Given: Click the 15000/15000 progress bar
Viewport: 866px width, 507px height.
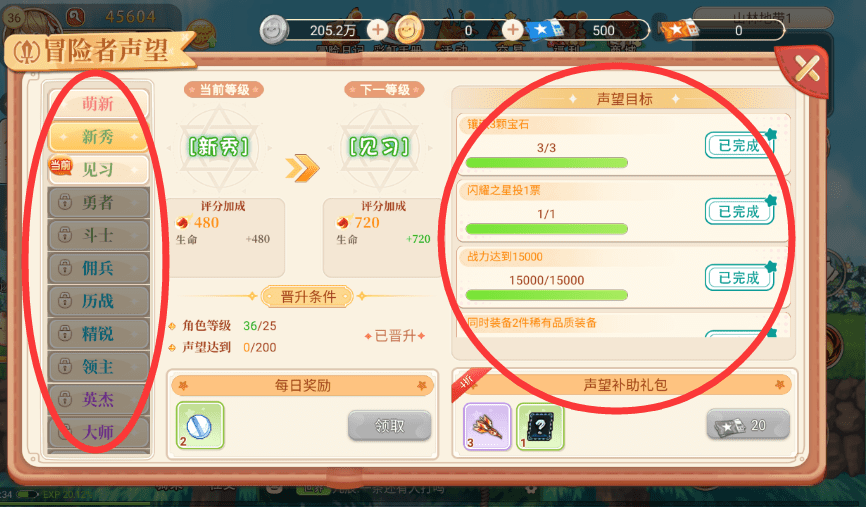Looking at the screenshot, I should 546,295.
